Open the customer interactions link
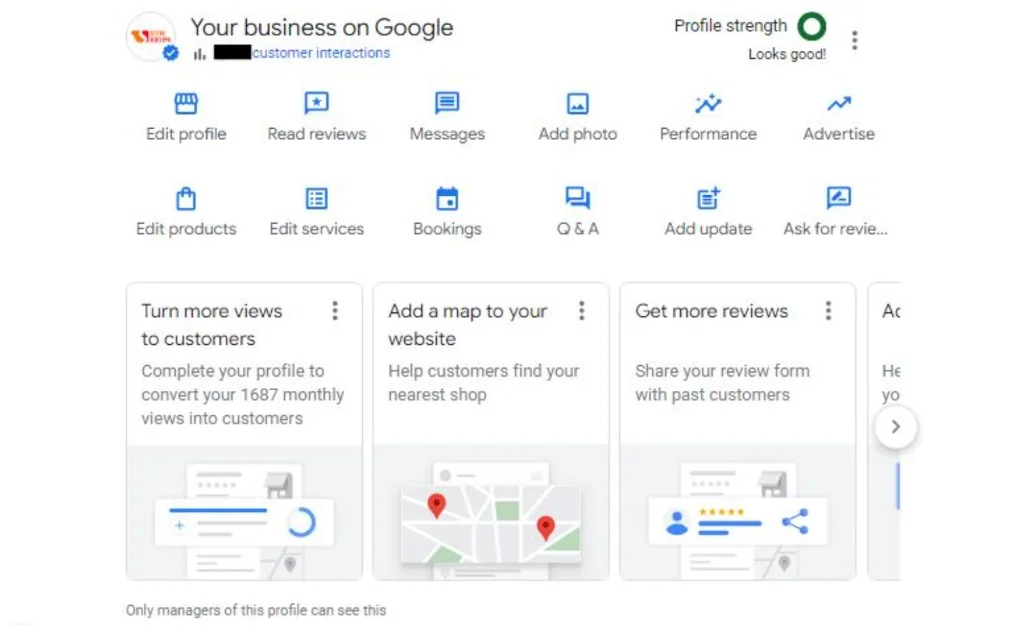 (x=321, y=53)
